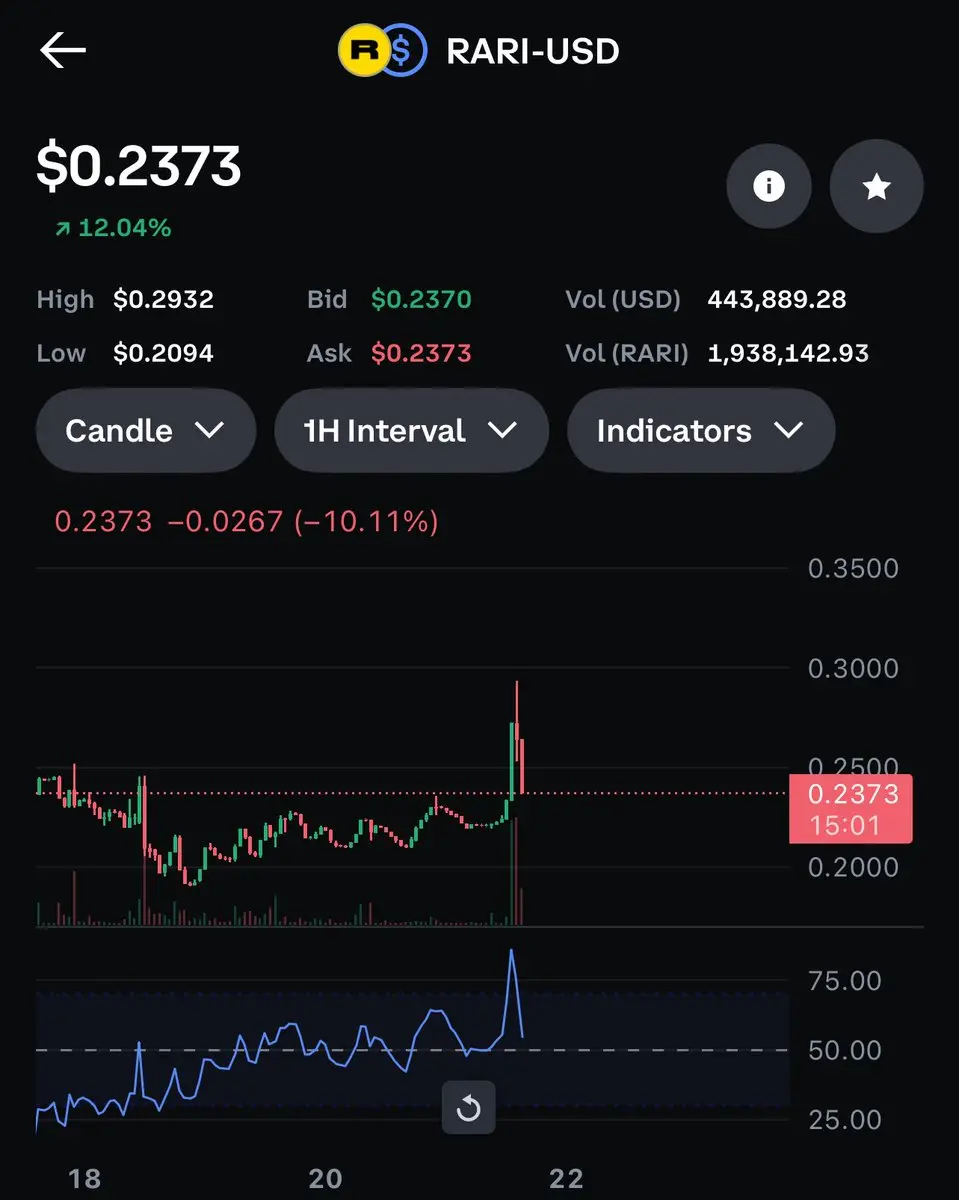Tap the RSI 25.00 axis label
This screenshot has height=1200, width=959.
click(845, 1119)
